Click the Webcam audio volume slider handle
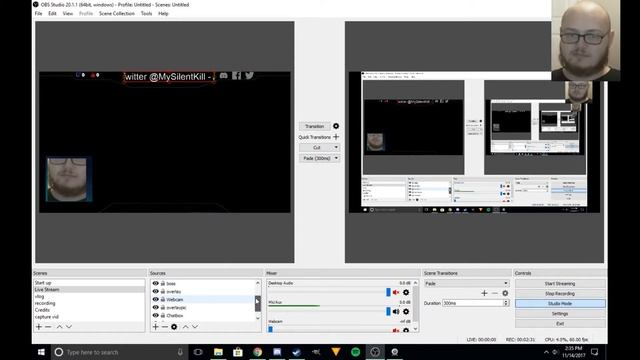 pos(270,329)
